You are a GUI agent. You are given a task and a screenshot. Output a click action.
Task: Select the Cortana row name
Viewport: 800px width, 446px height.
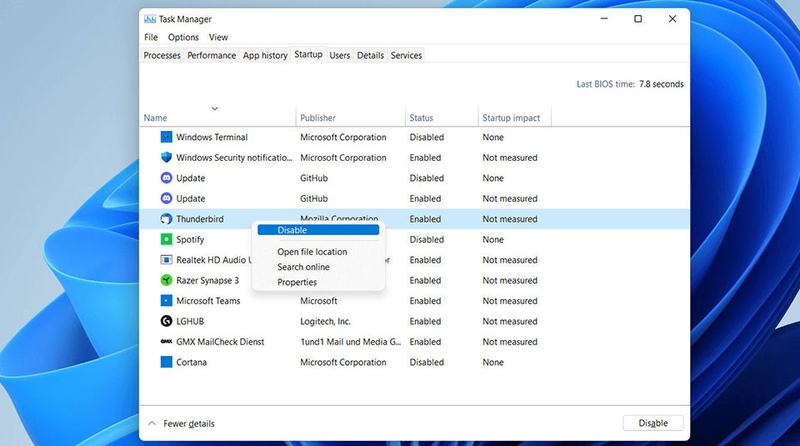pyautogui.click(x=191, y=362)
